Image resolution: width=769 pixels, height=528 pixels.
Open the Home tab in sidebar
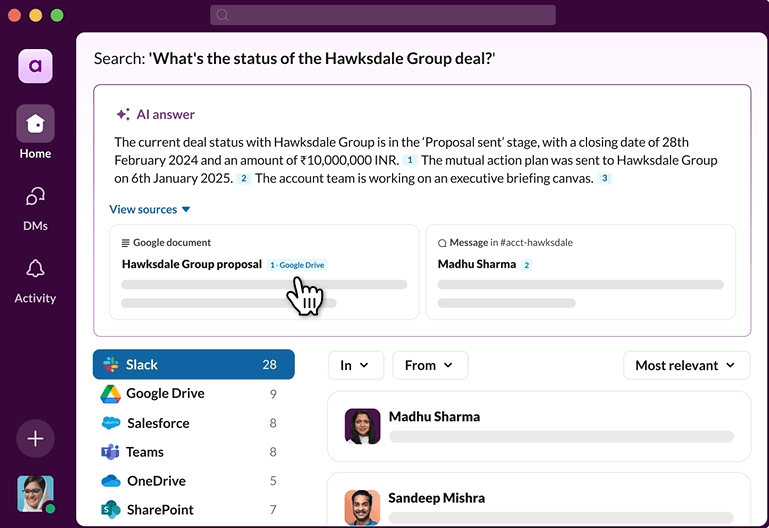pyautogui.click(x=35, y=132)
